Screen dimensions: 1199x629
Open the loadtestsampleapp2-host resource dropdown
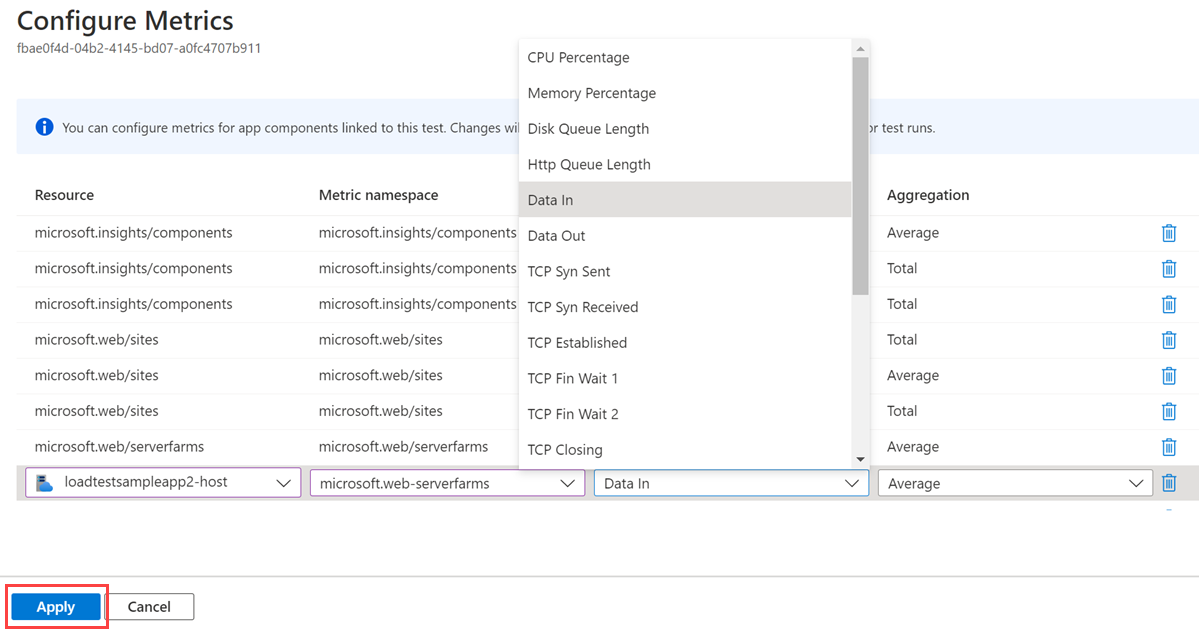point(163,483)
